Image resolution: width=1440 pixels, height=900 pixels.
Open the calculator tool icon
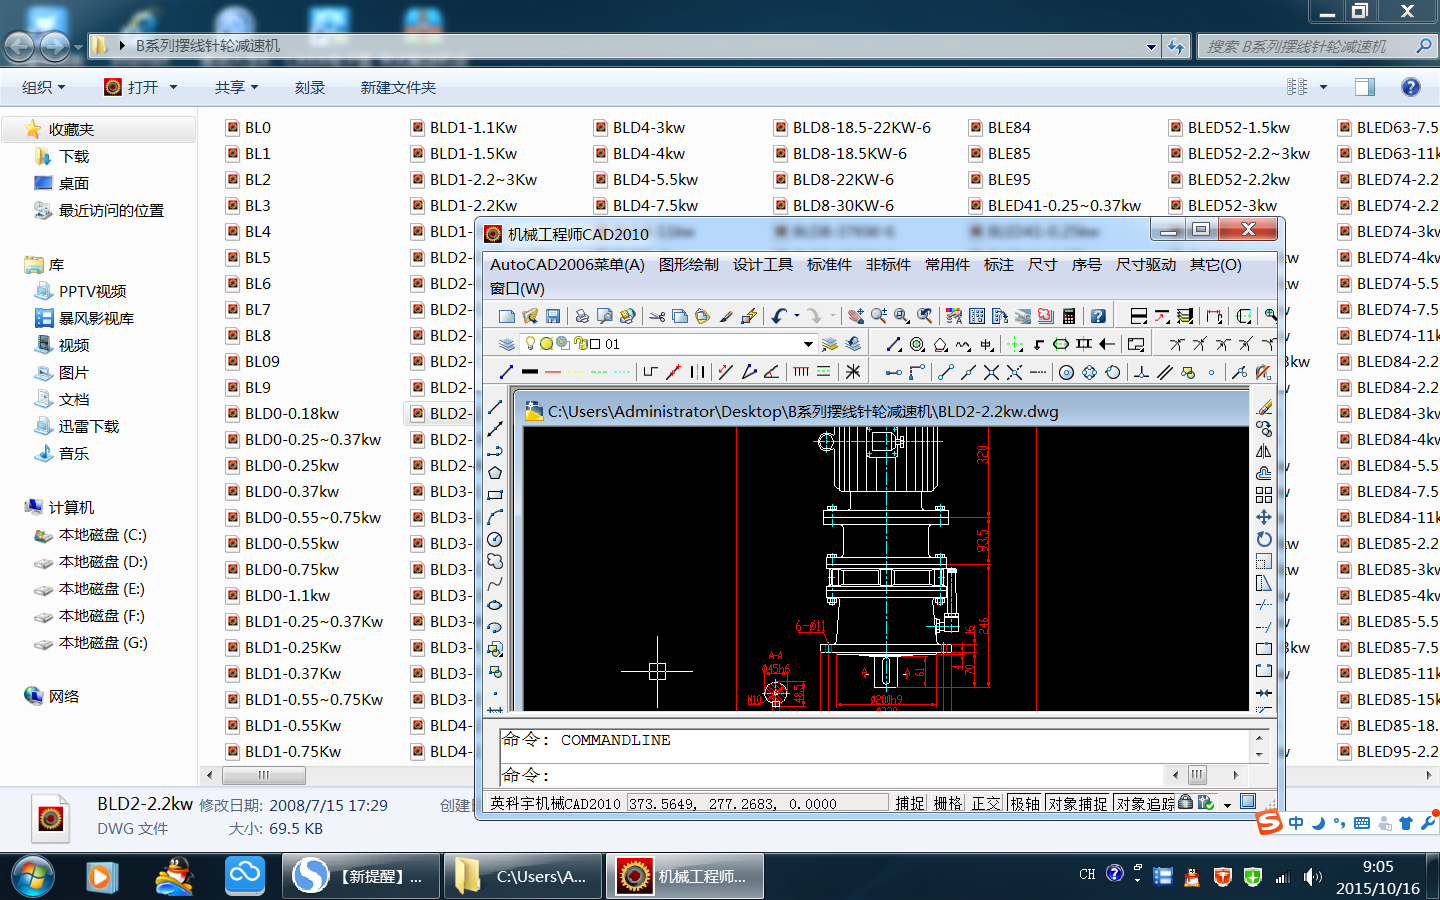pyautogui.click(x=1069, y=316)
